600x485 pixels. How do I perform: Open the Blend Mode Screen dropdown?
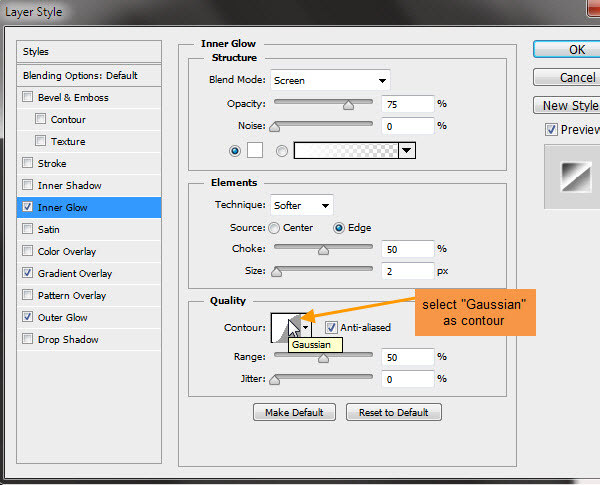point(329,80)
